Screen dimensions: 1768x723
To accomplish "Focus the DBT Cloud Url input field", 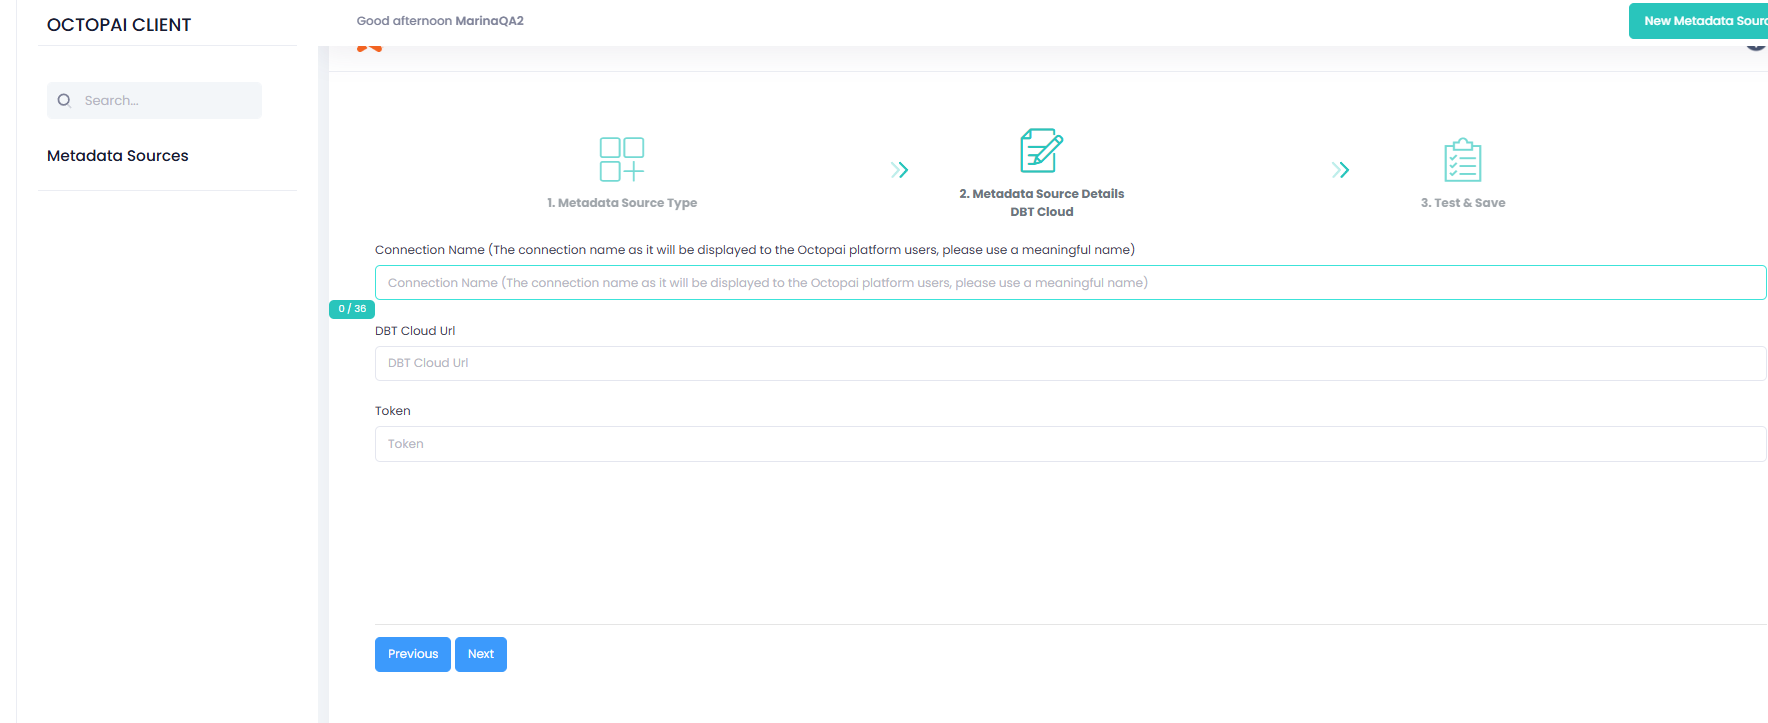I will click(1070, 363).
